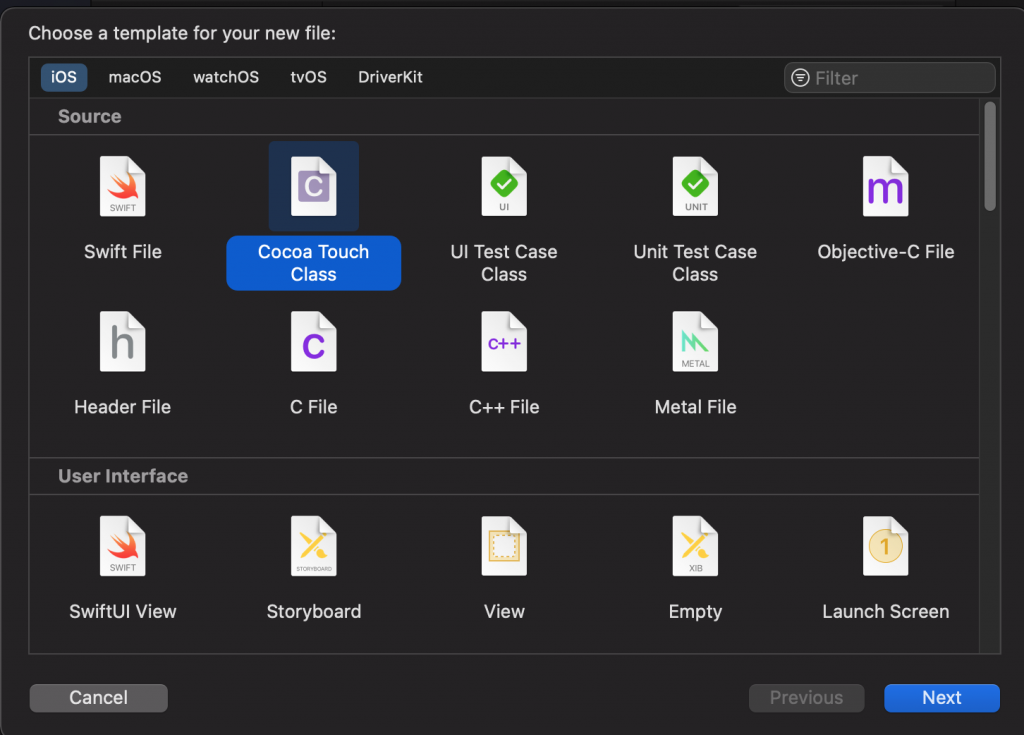
Task: Open the watchOS templates tab
Action: pyautogui.click(x=226, y=77)
